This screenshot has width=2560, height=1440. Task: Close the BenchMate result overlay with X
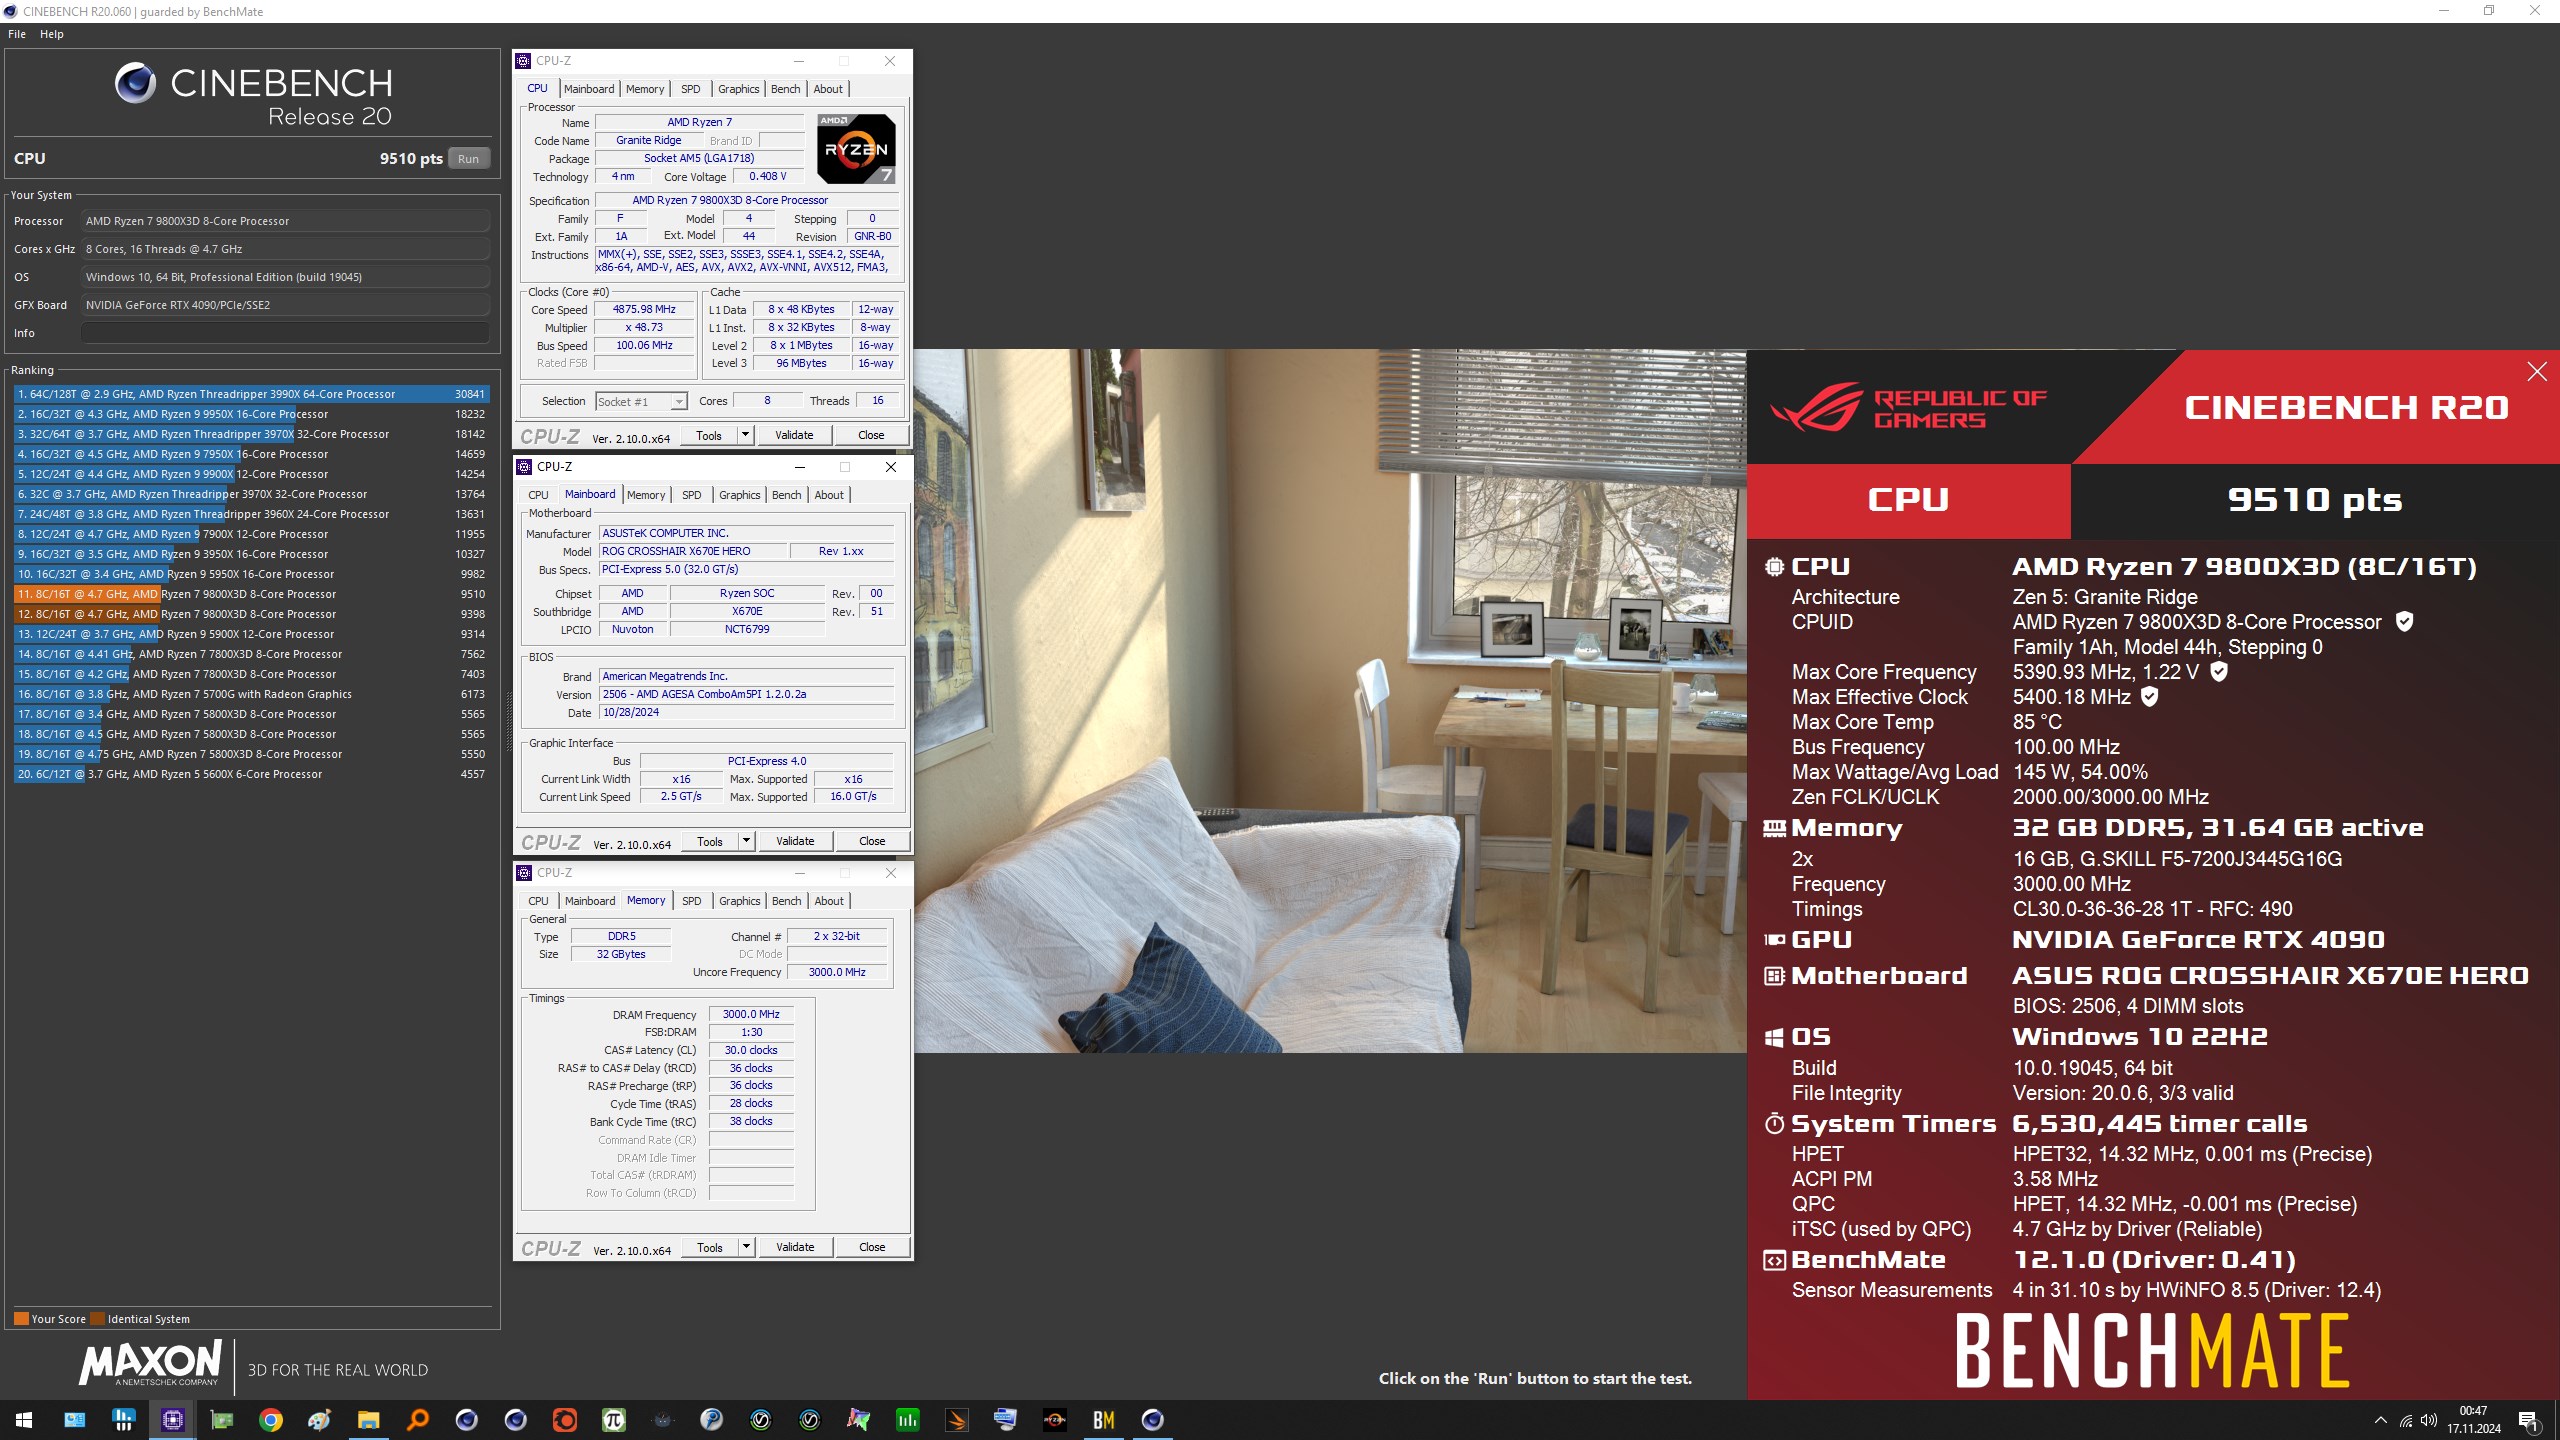coord(2537,372)
